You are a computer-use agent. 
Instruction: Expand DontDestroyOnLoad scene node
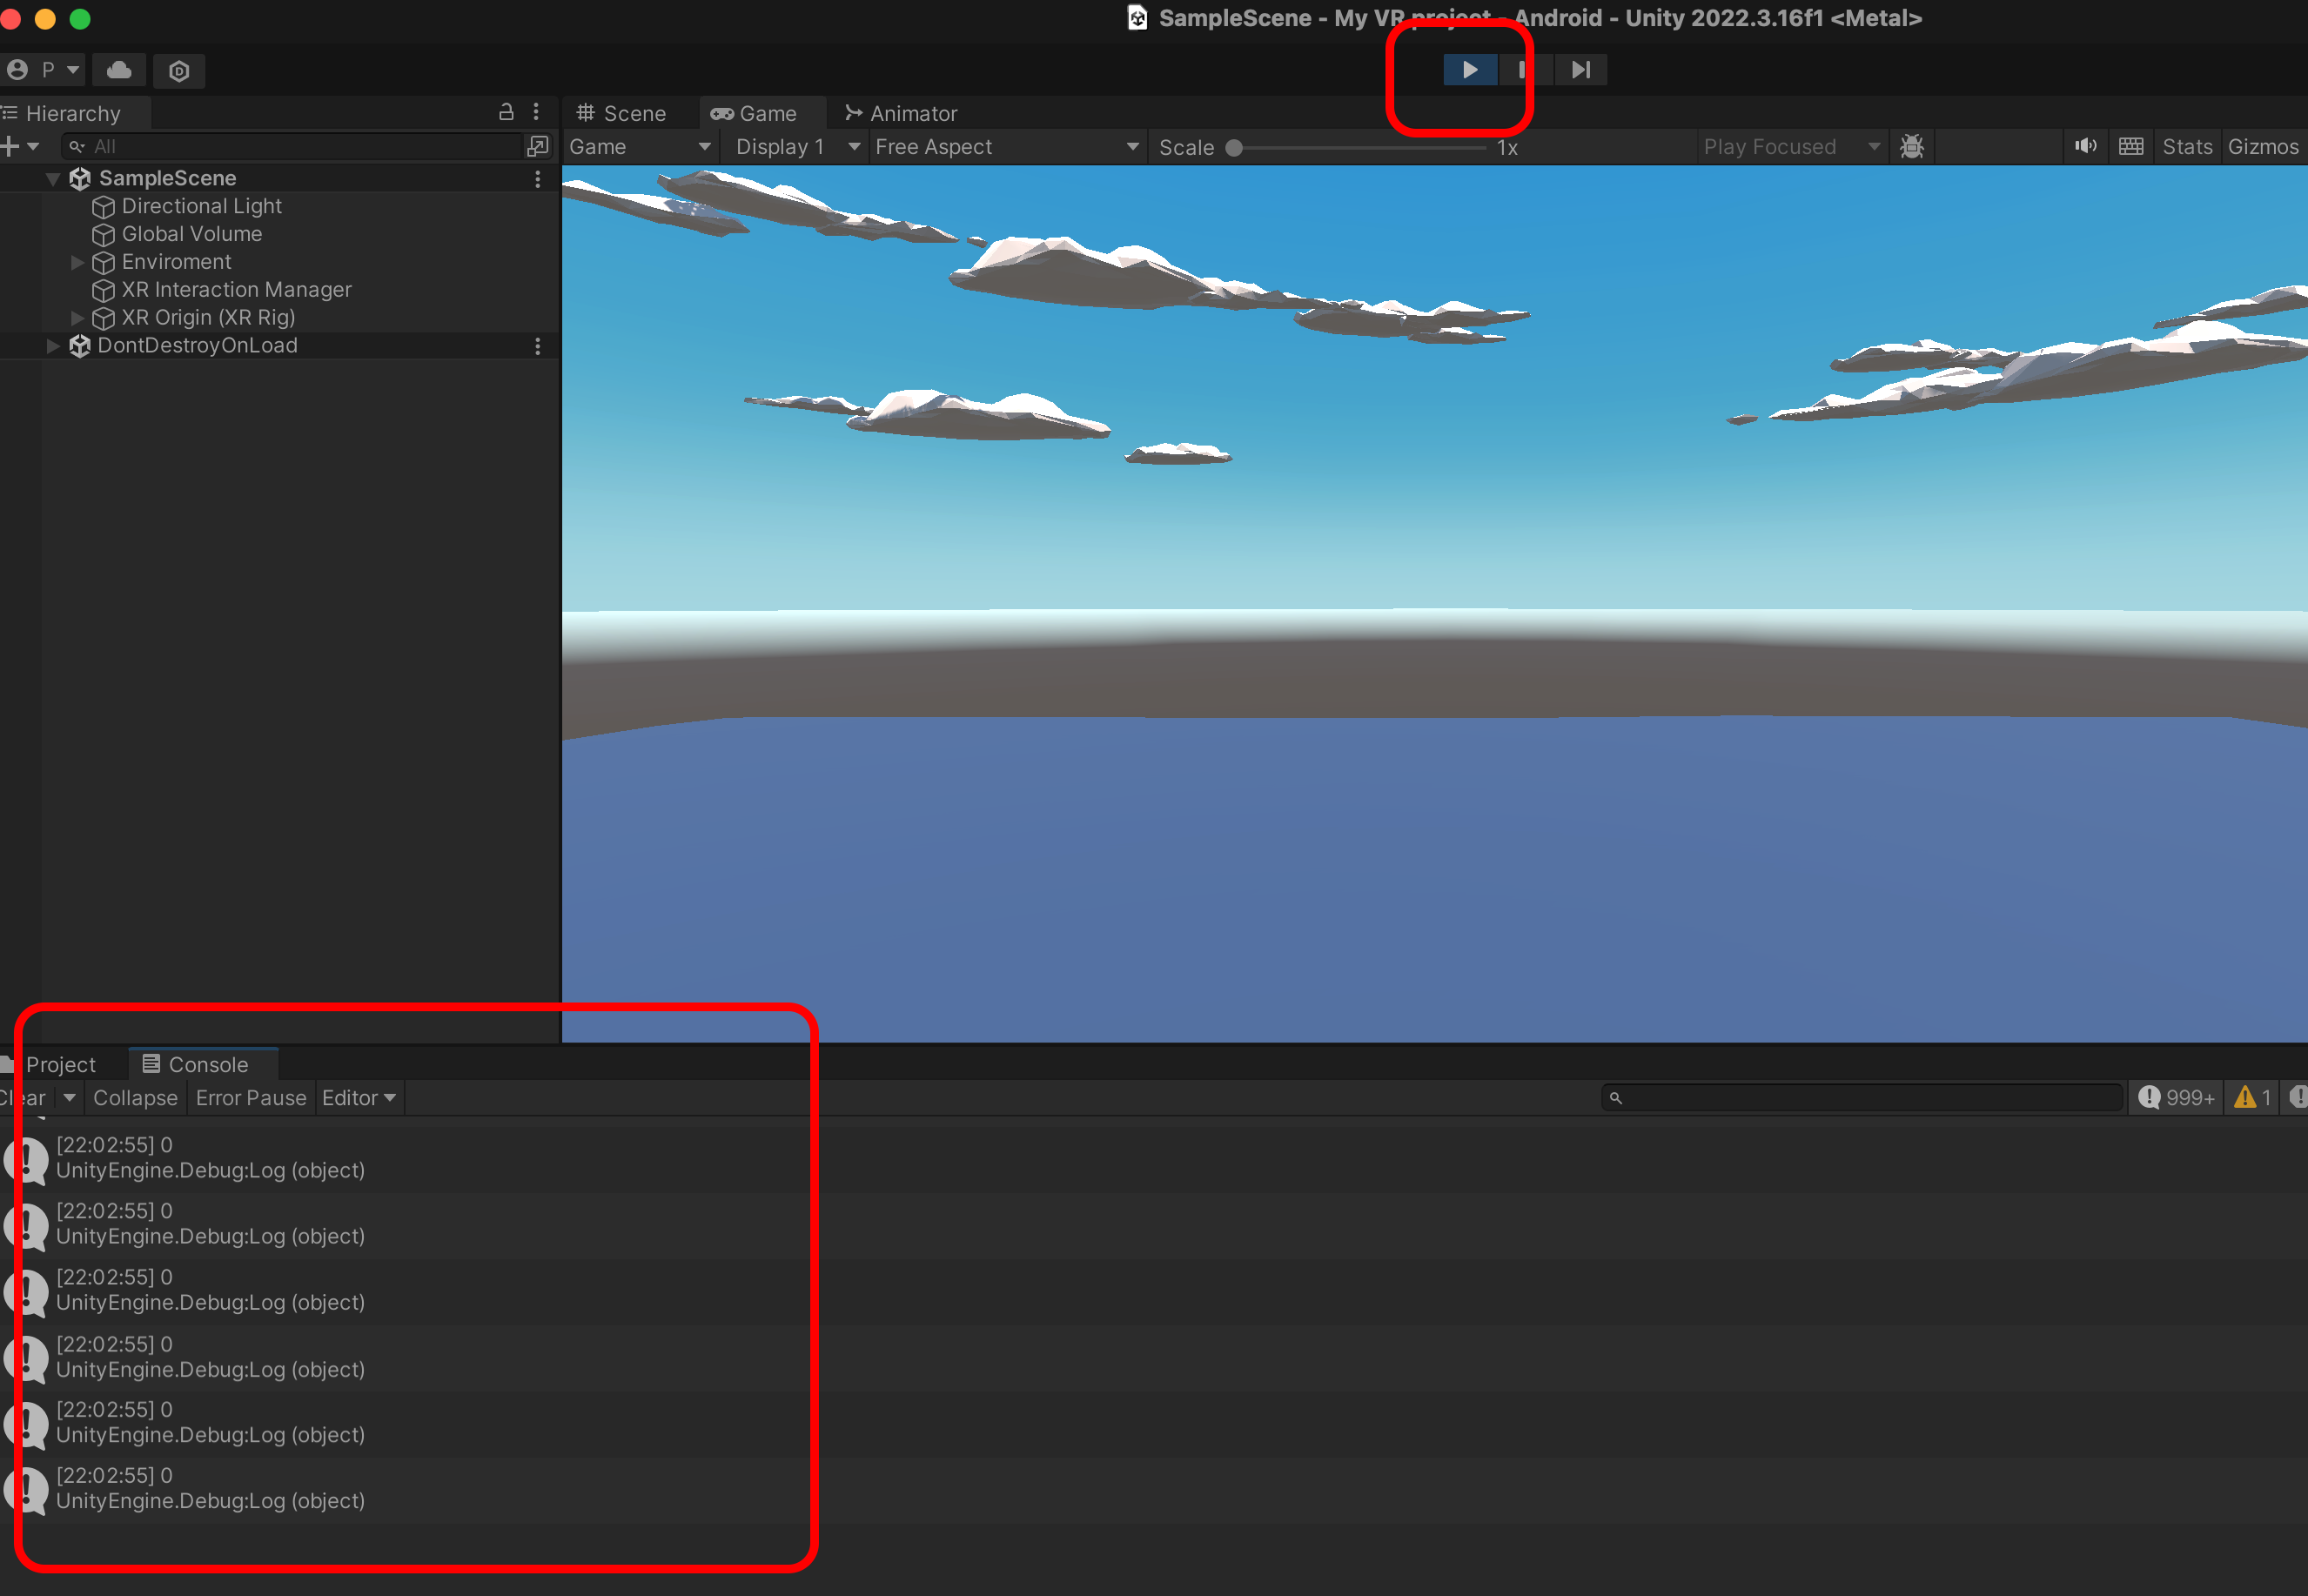(53, 346)
